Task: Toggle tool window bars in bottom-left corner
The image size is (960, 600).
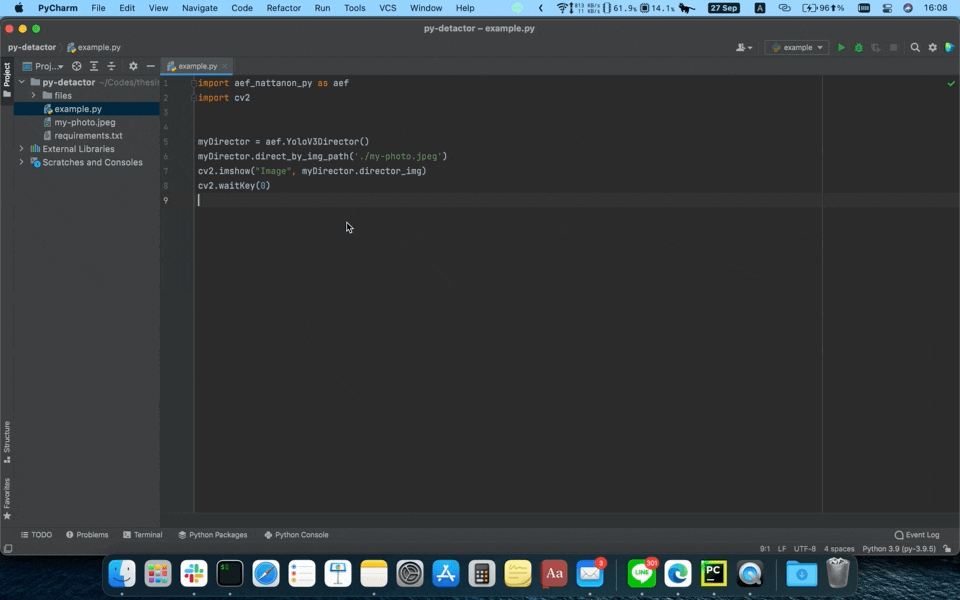Action: [x=8, y=549]
